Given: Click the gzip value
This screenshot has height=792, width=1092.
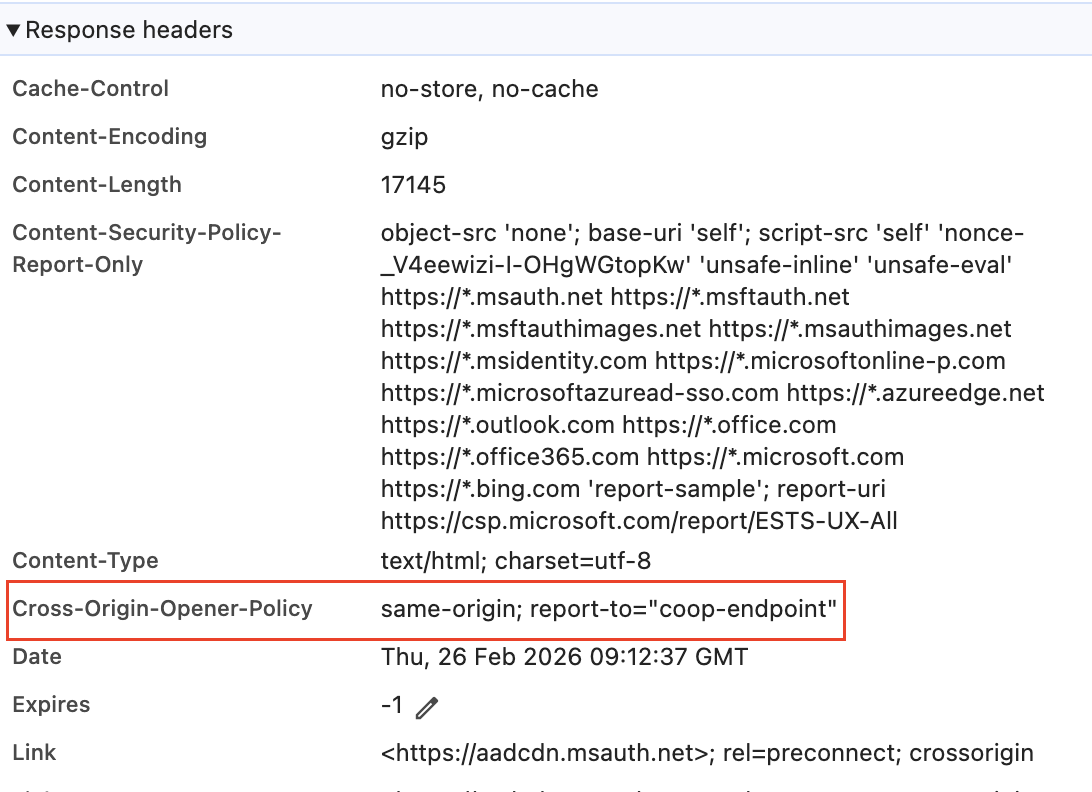Looking at the screenshot, I should pos(405,137).
